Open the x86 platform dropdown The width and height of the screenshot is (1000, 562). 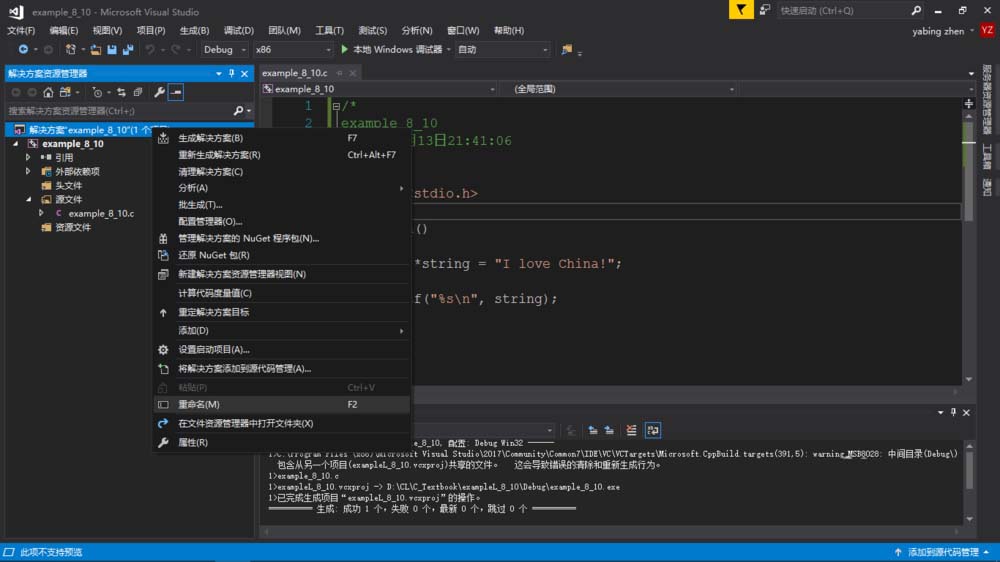point(292,50)
